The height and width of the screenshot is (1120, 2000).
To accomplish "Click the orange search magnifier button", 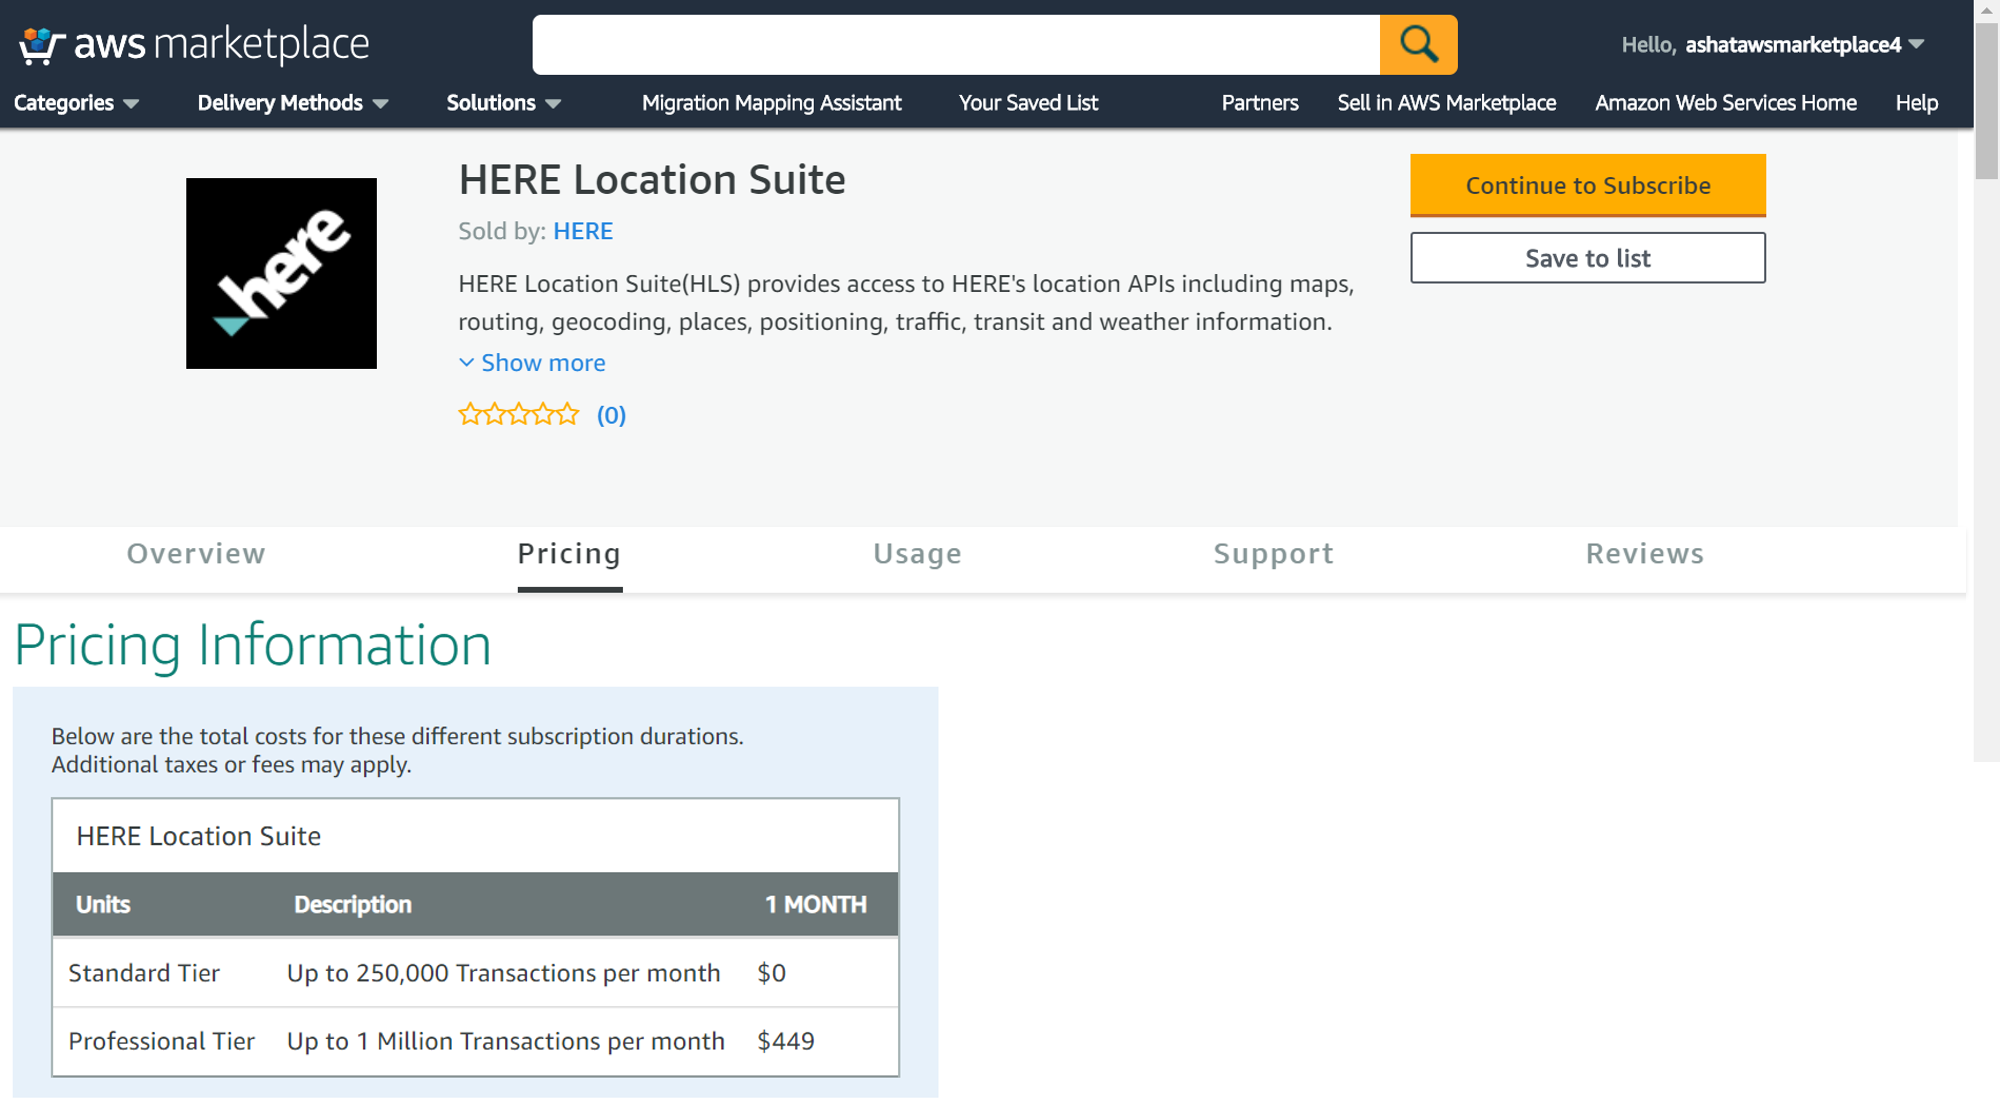I will click(1418, 45).
